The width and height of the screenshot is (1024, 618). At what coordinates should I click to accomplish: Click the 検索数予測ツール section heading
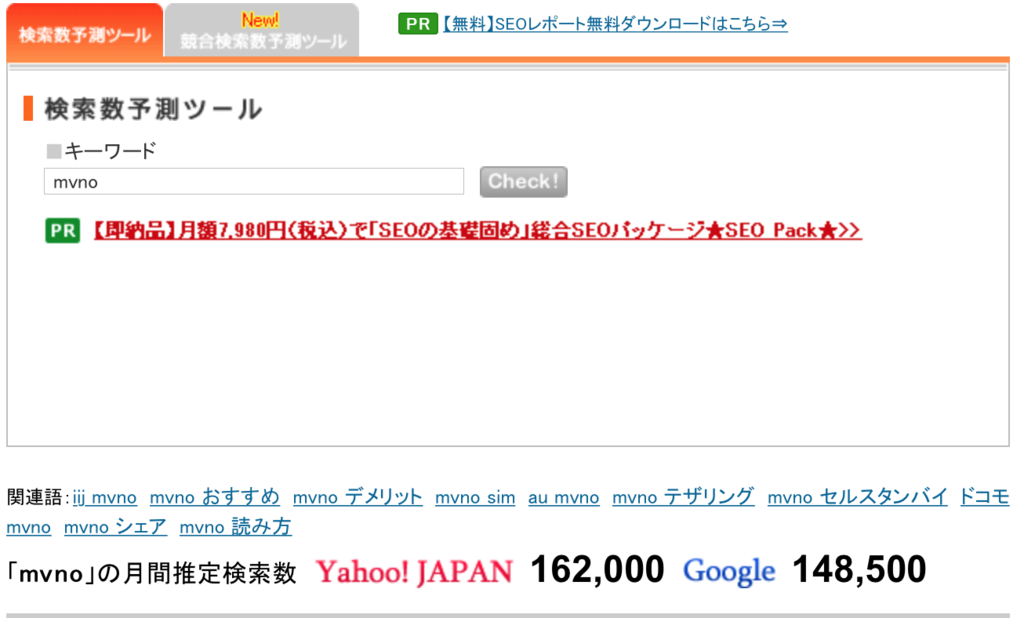pos(153,109)
